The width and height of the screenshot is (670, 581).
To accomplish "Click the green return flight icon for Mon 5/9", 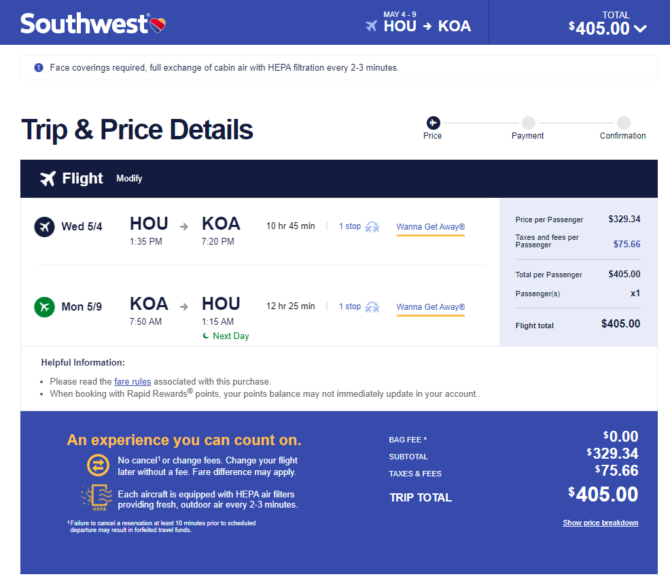I will point(44,307).
